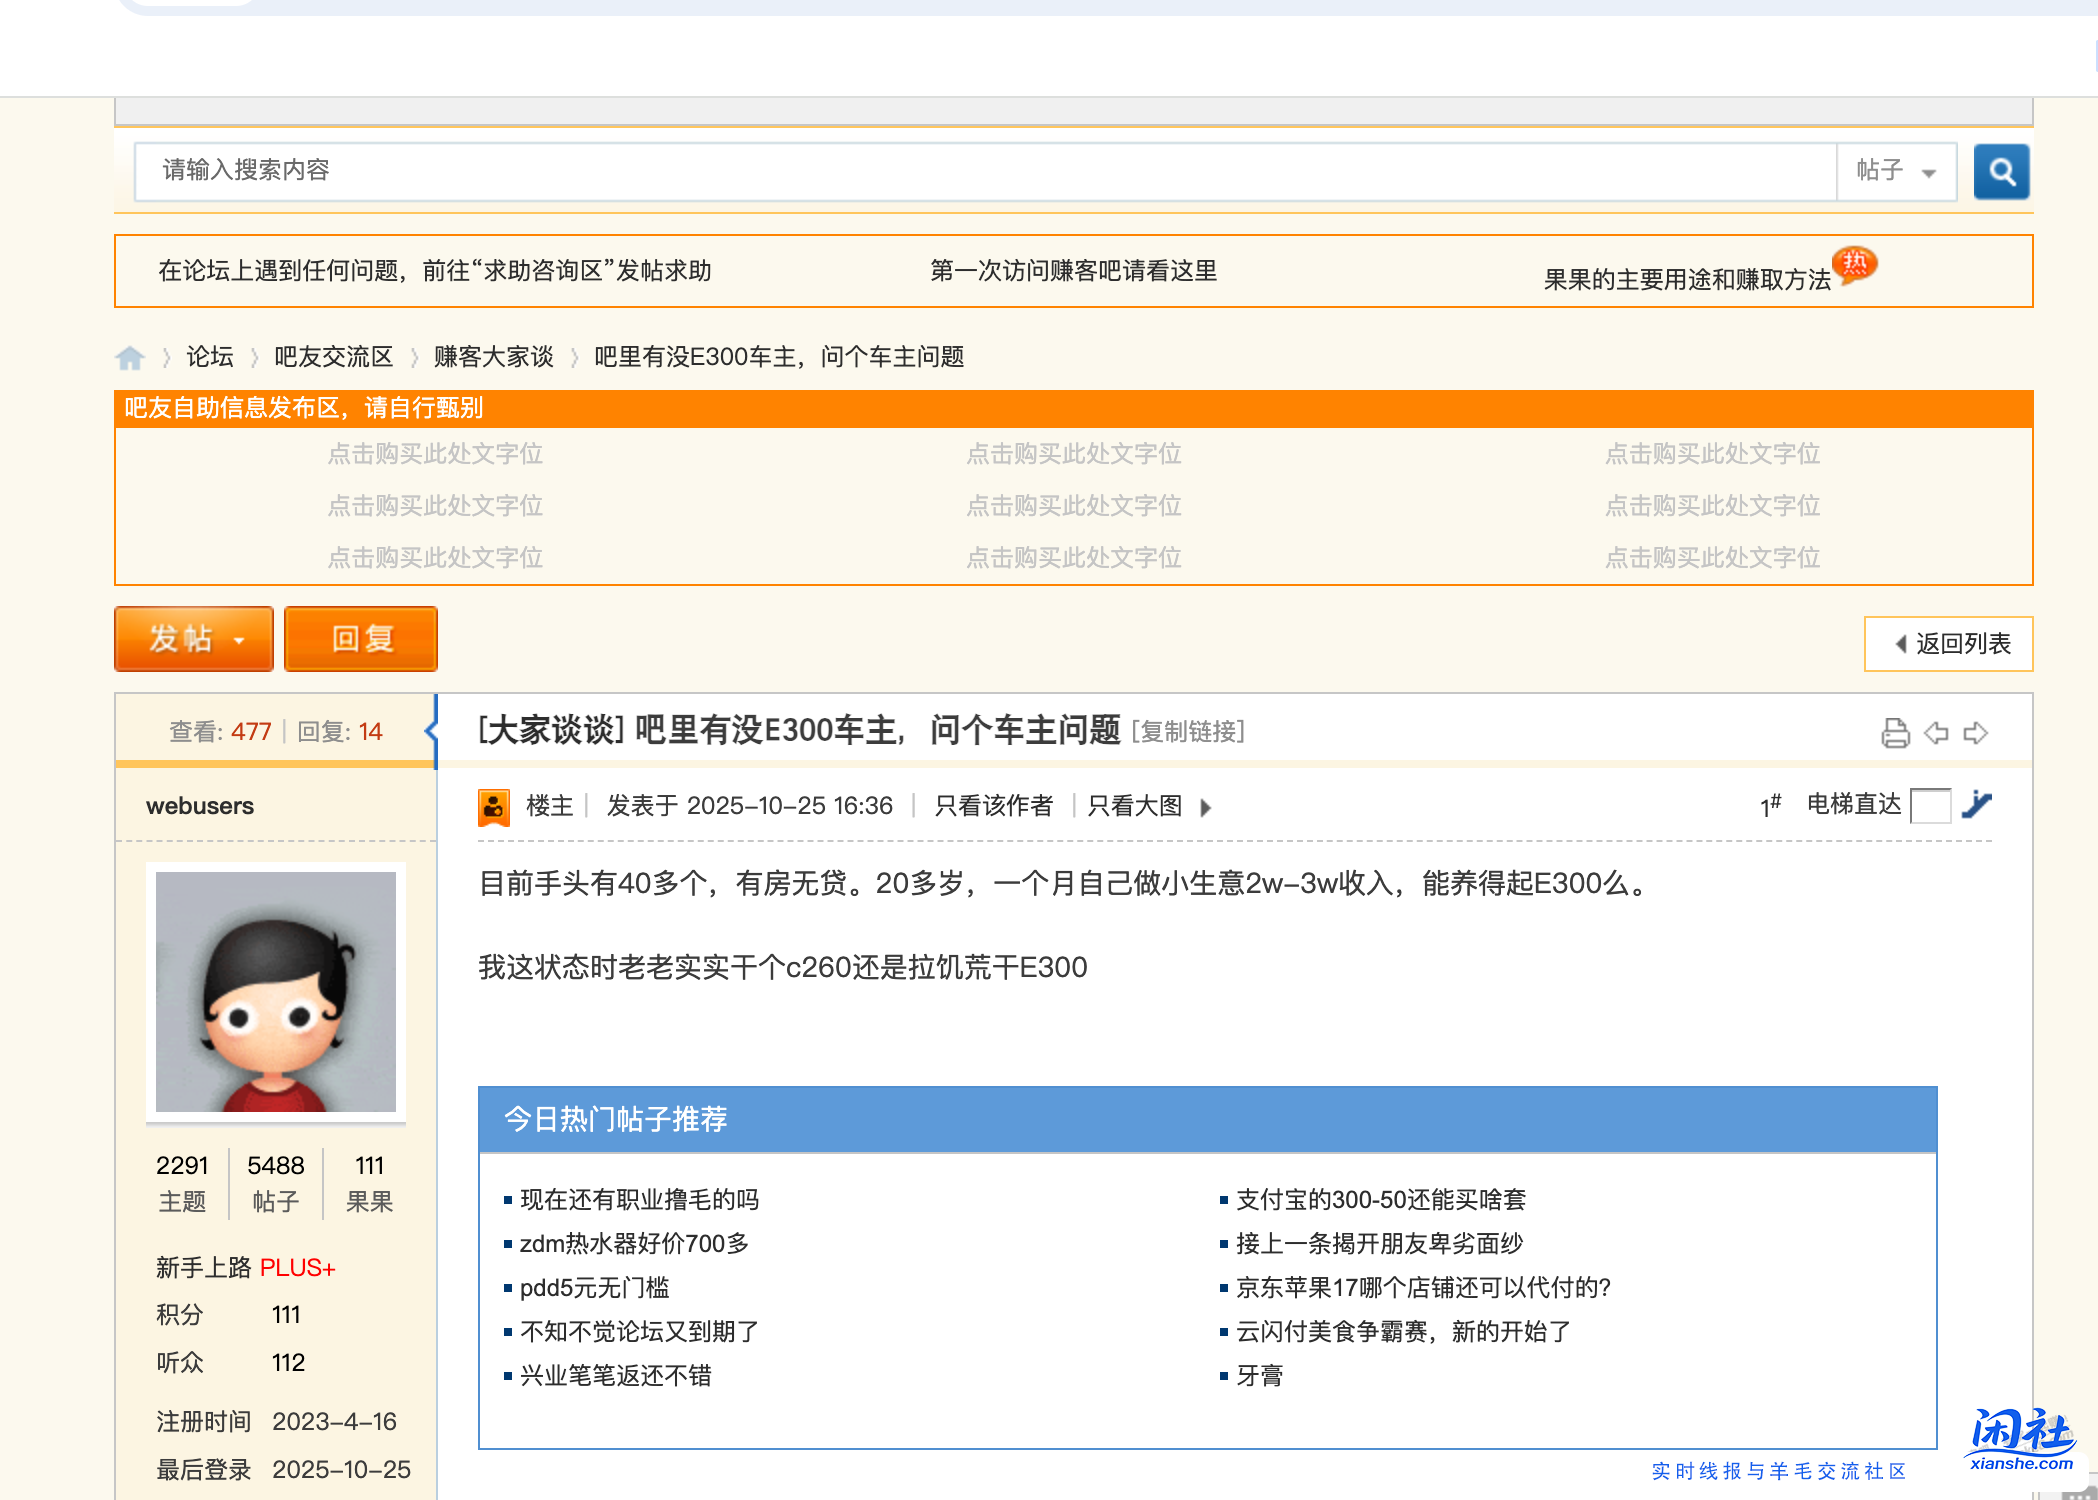Select the next-thread right arrow icon

tap(1976, 733)
